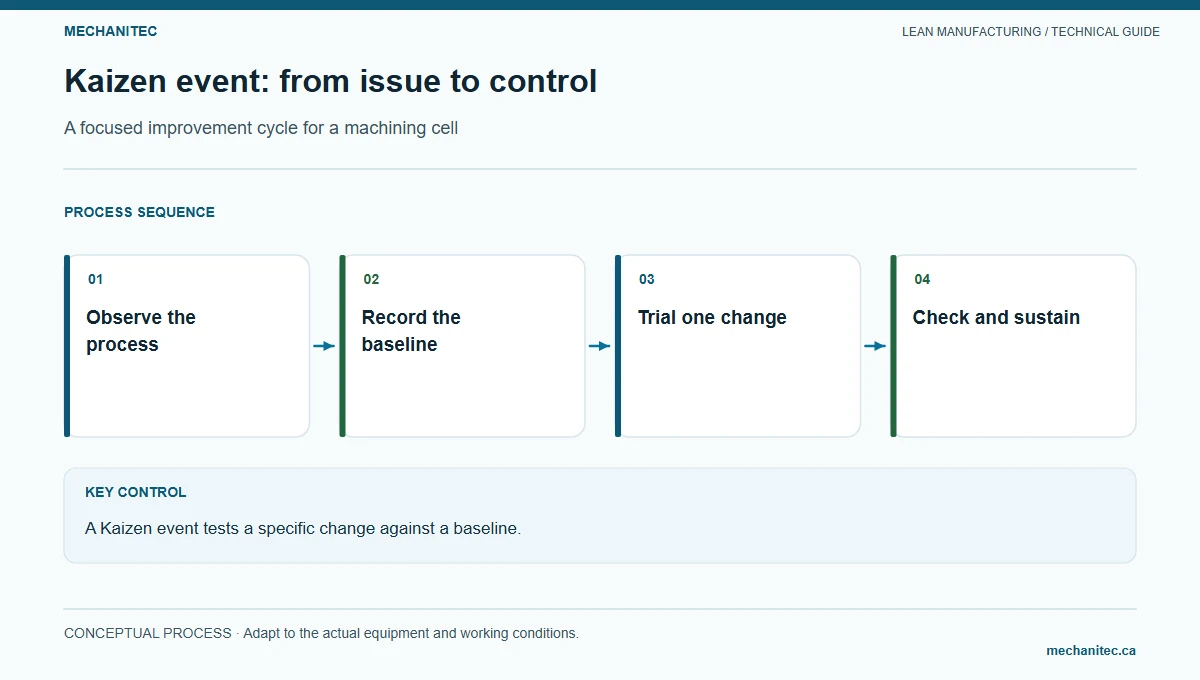The image size is (1200, 680).
Task: Select the sentence 'A Kaizen event tests a specific change against a baseline.'
Action: click(x=303, y=528)
